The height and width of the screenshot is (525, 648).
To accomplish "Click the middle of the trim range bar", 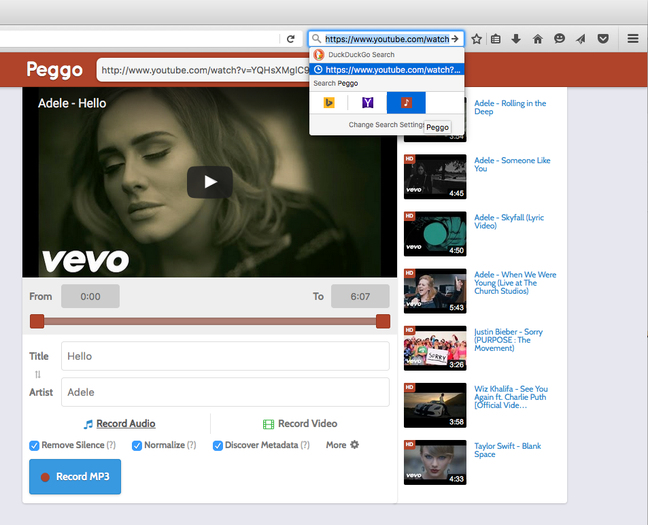I will (210, 321).
